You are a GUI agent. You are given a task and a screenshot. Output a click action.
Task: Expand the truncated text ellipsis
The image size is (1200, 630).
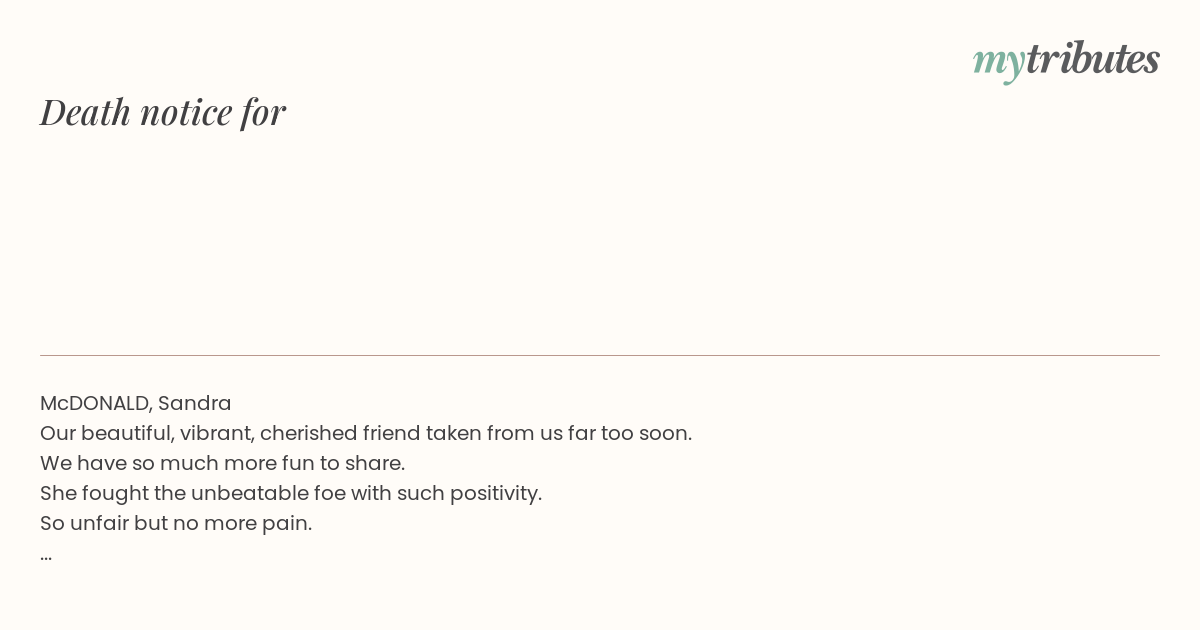click(46, 556)
